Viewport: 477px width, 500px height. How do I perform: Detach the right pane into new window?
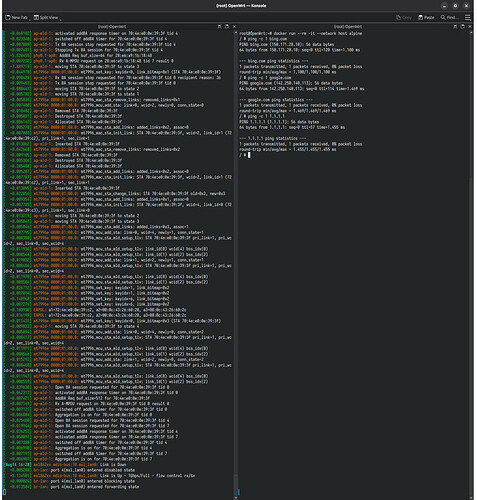(462, 26)
